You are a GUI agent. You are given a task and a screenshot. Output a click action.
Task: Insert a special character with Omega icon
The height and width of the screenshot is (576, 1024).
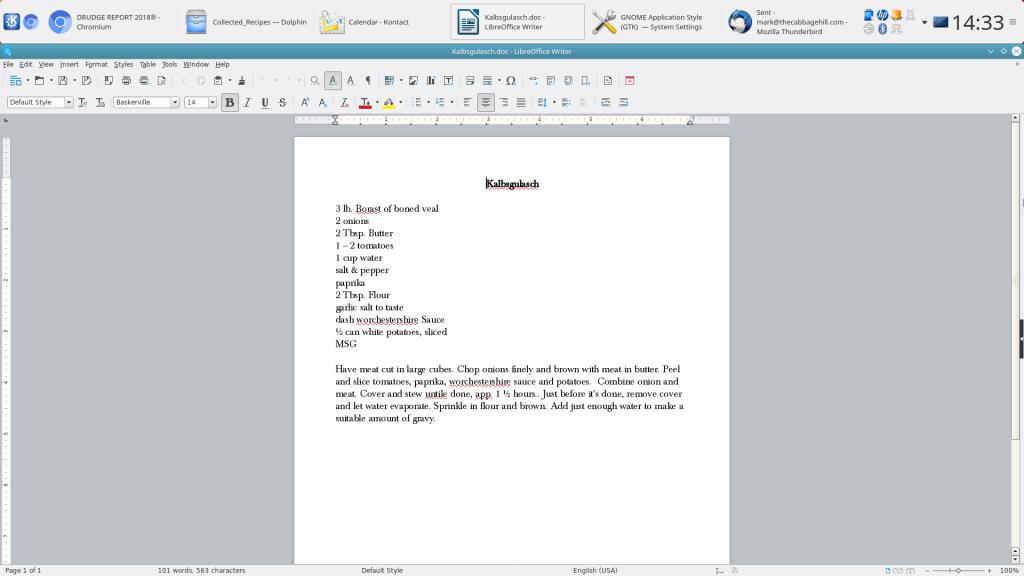tap(510, 80)
